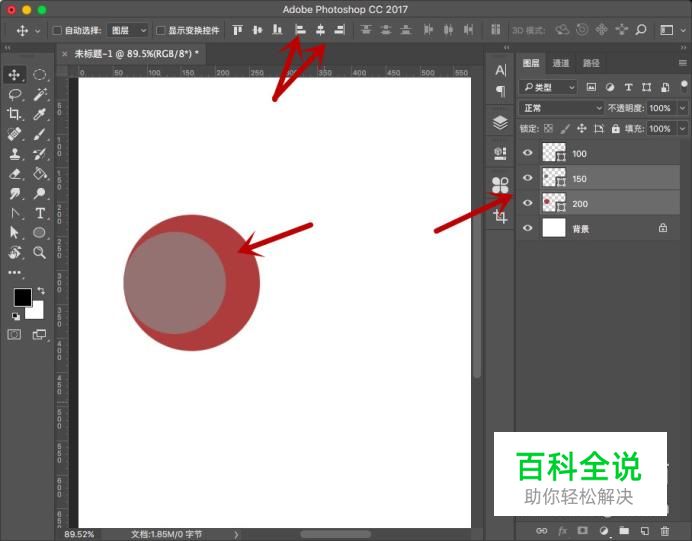Select the Paint Bucket tool
The height and width of the screenshot is (541, 692).
tap(40, 173)
